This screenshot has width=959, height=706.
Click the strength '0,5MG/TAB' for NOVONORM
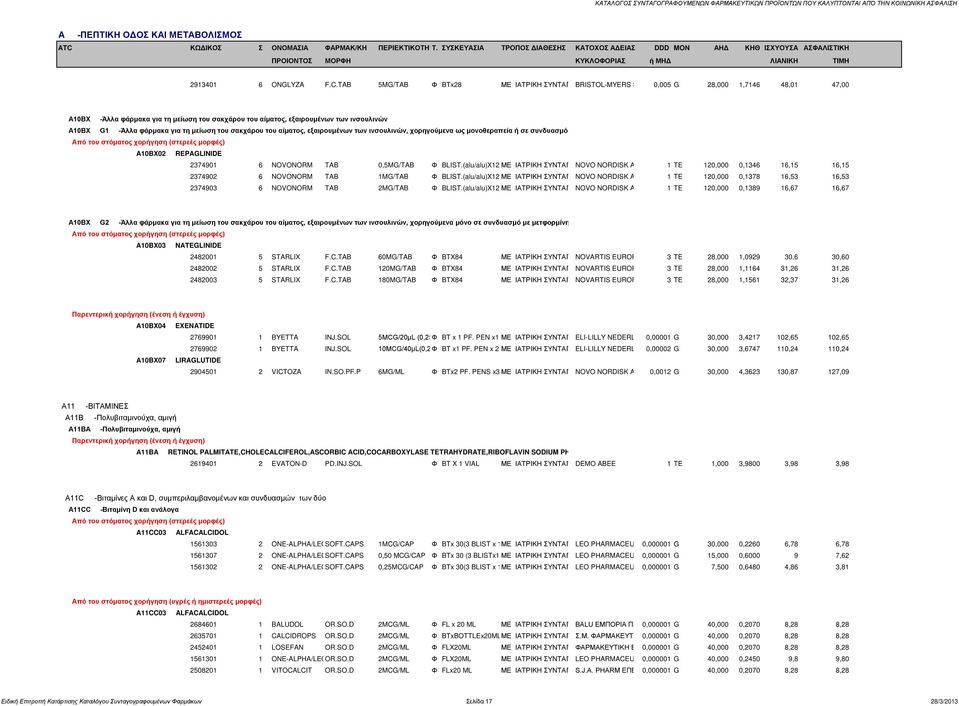point(396,165)
